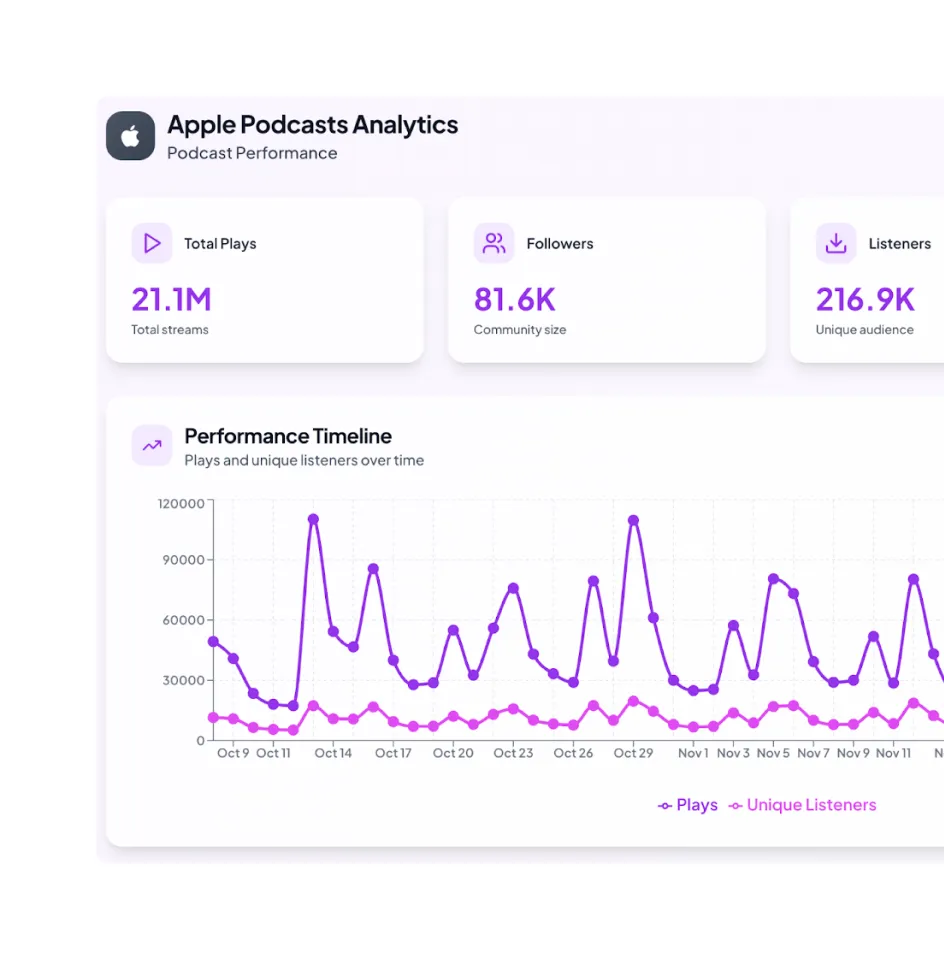Image resolution: width=944 pixels, height=960 pixels.
Task: Expand the Total Plays metric card
Action: coord(265,280)
